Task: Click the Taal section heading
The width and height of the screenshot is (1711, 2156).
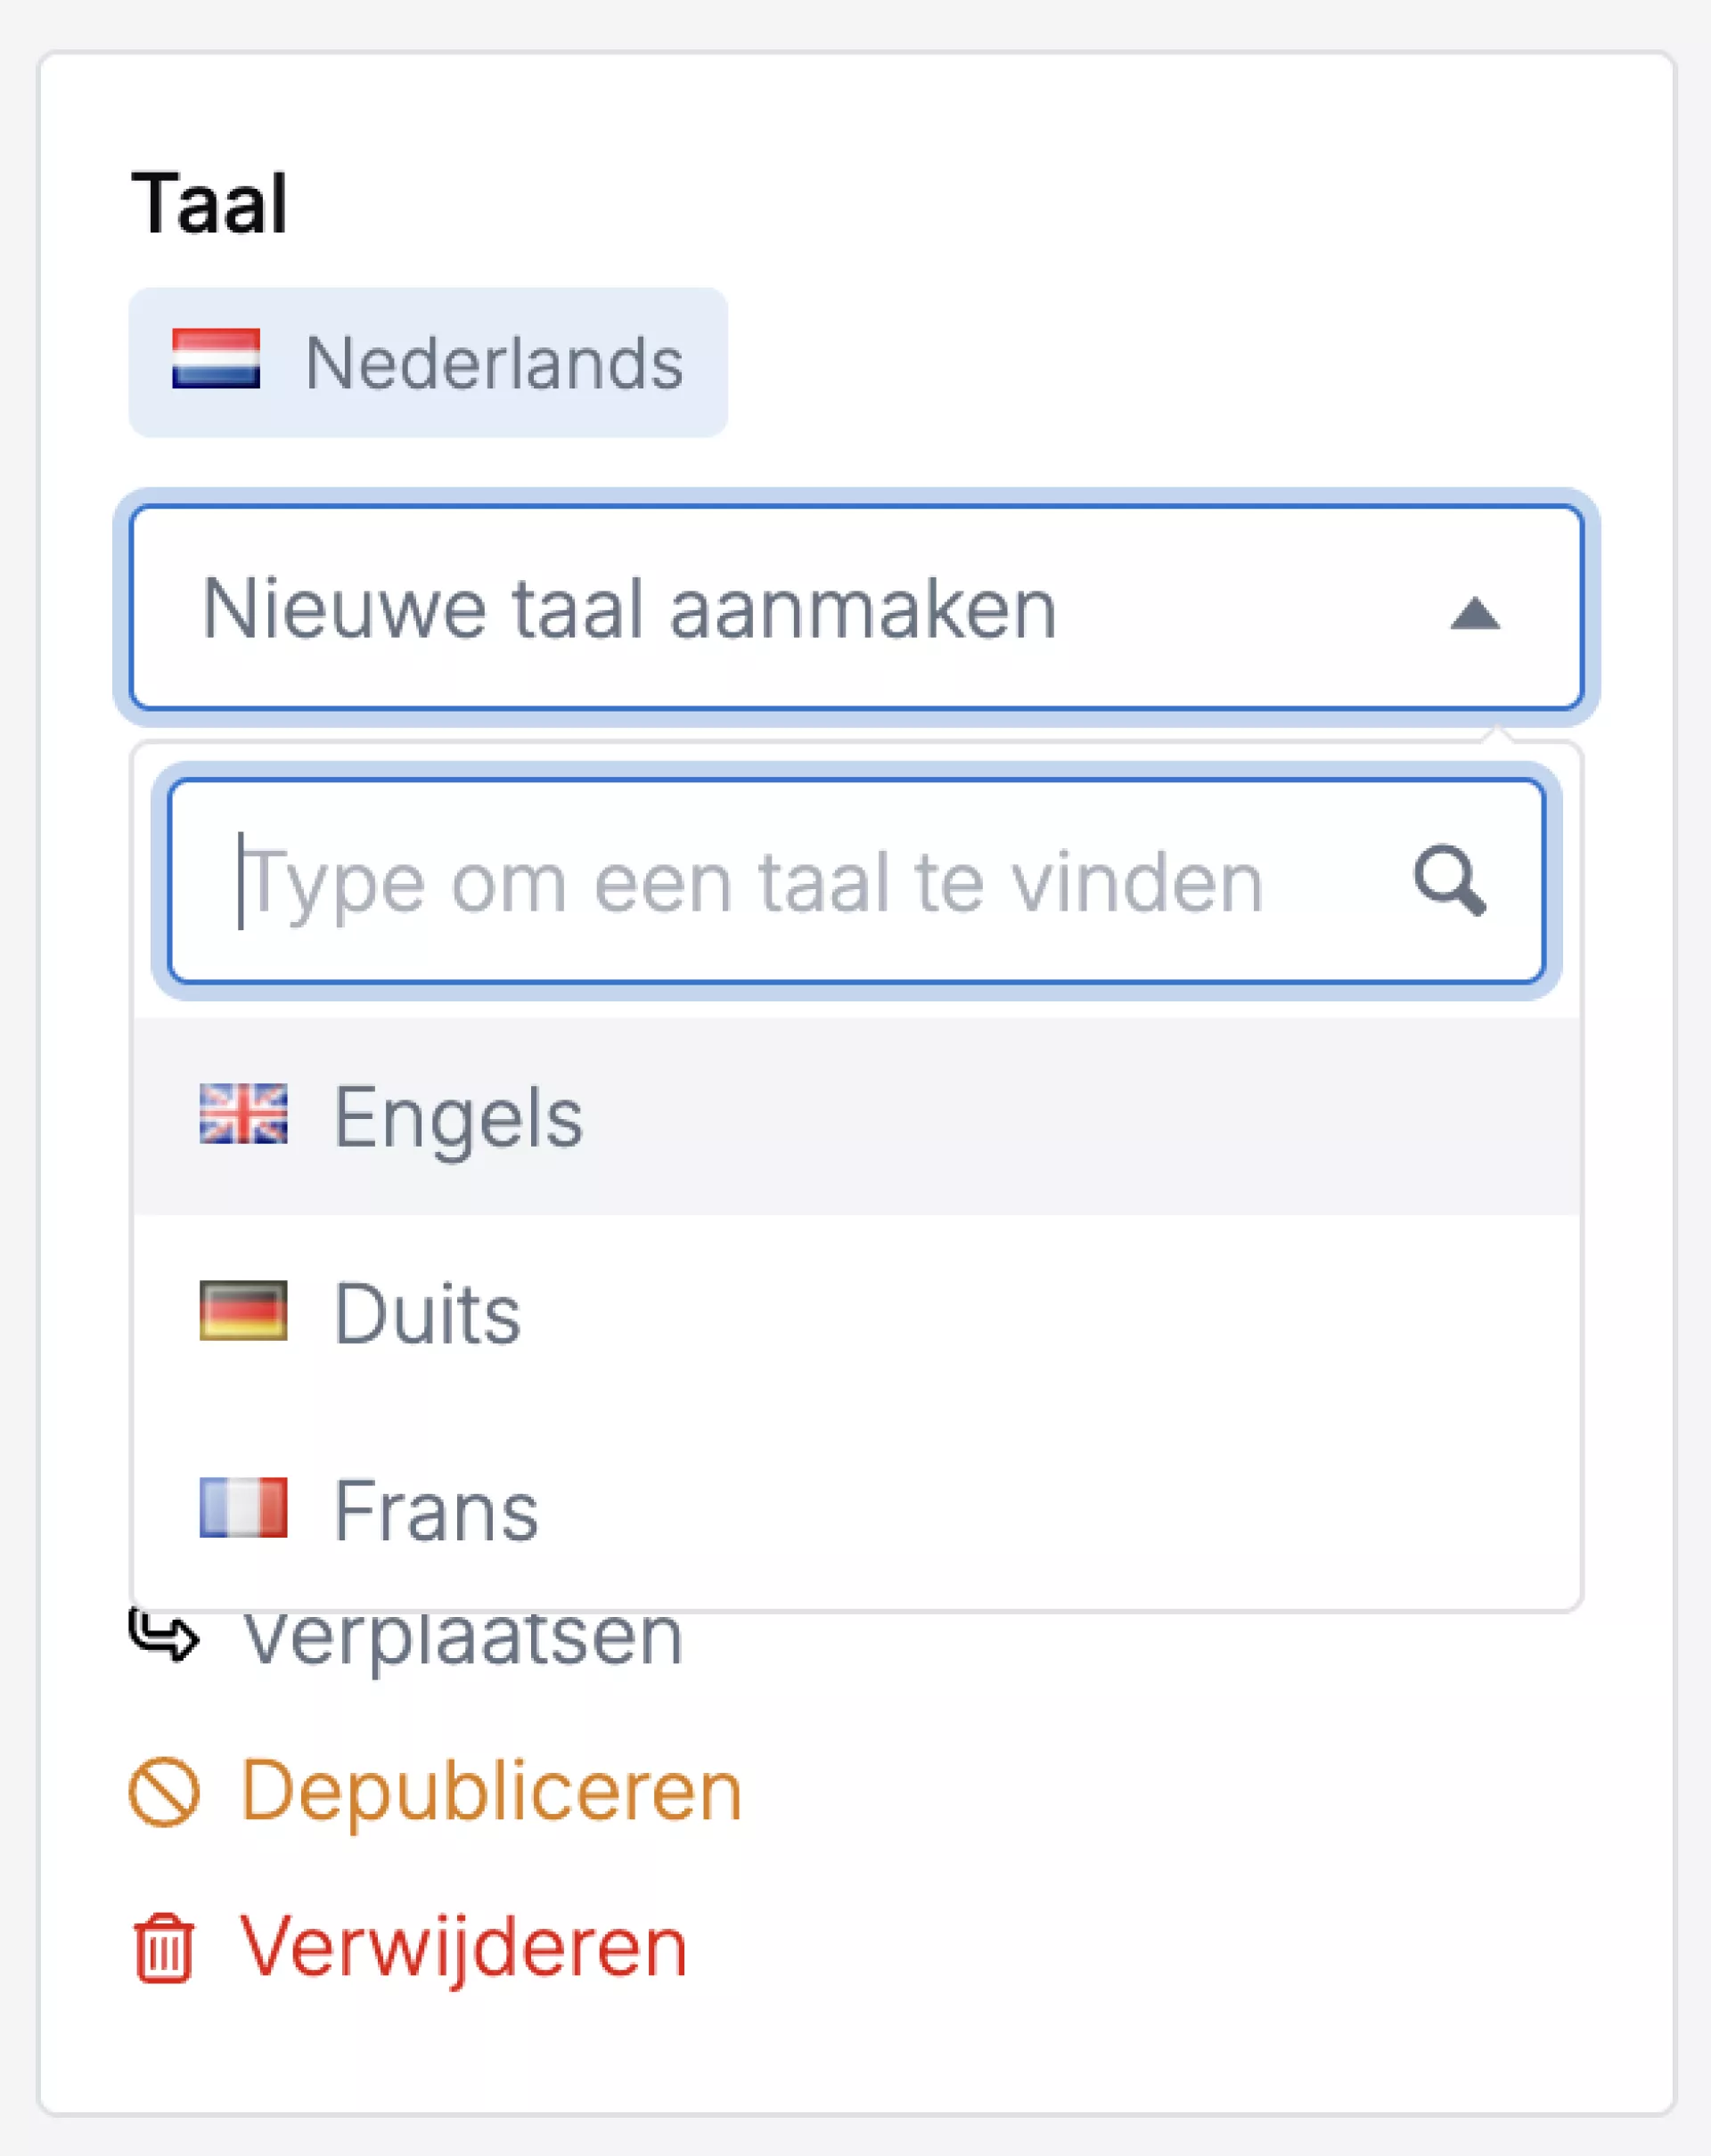Action: 210,204
